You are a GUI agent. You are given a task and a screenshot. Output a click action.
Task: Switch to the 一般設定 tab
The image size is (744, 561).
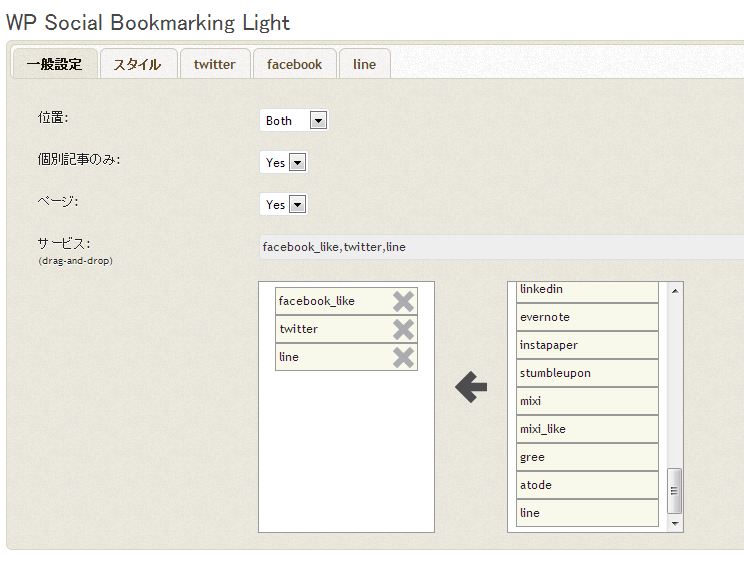pos(55,64)
